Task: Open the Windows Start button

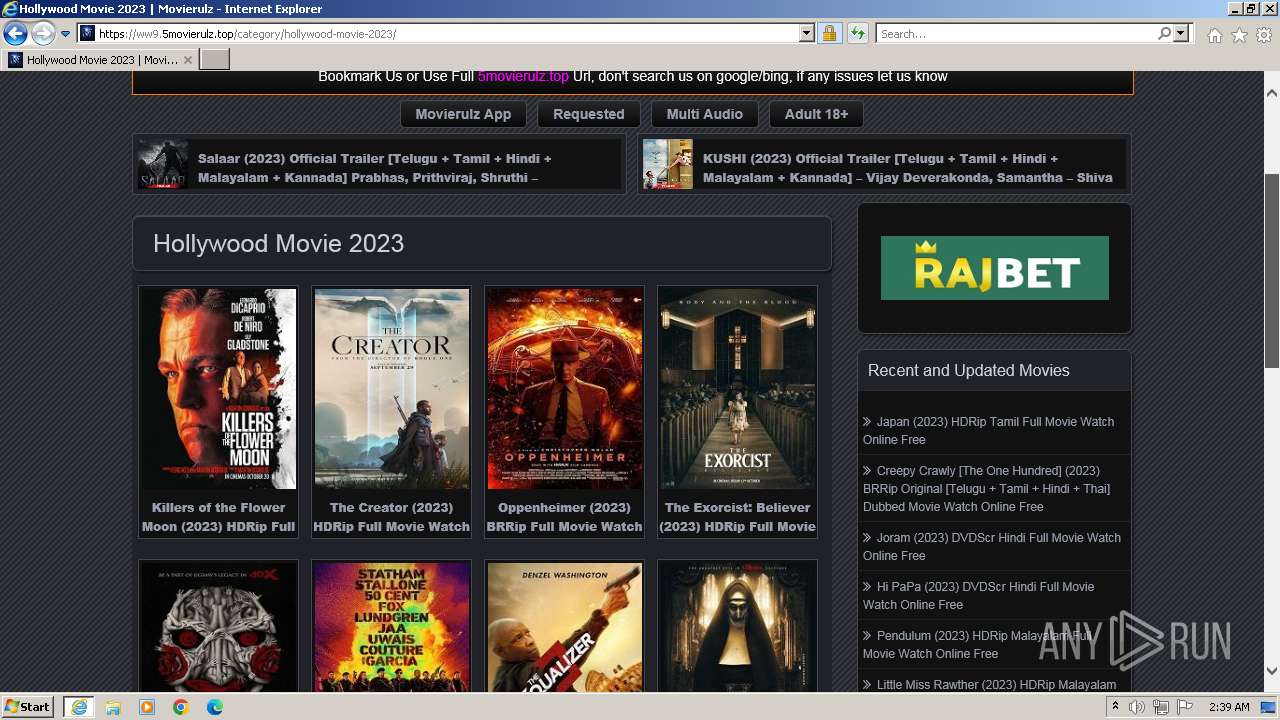Action: click(x=28, y=707)
